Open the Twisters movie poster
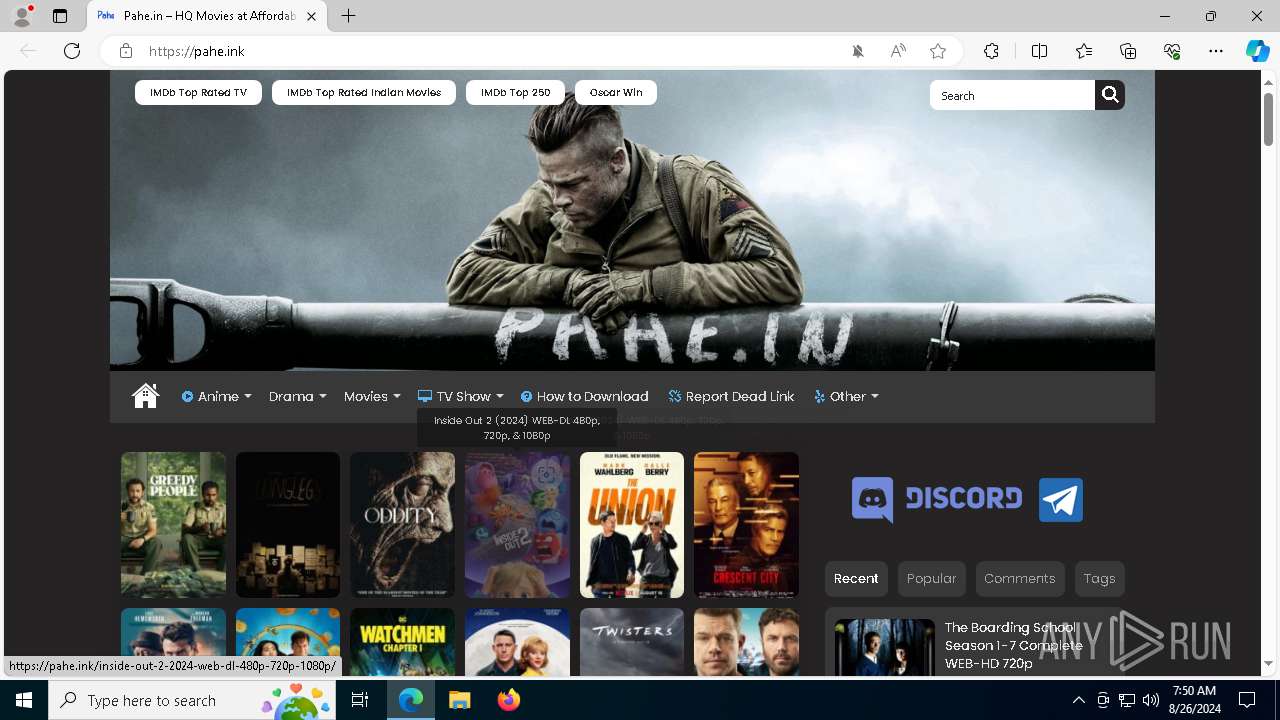The height and width of the screenshot is (720, 1280). [632, 642]
